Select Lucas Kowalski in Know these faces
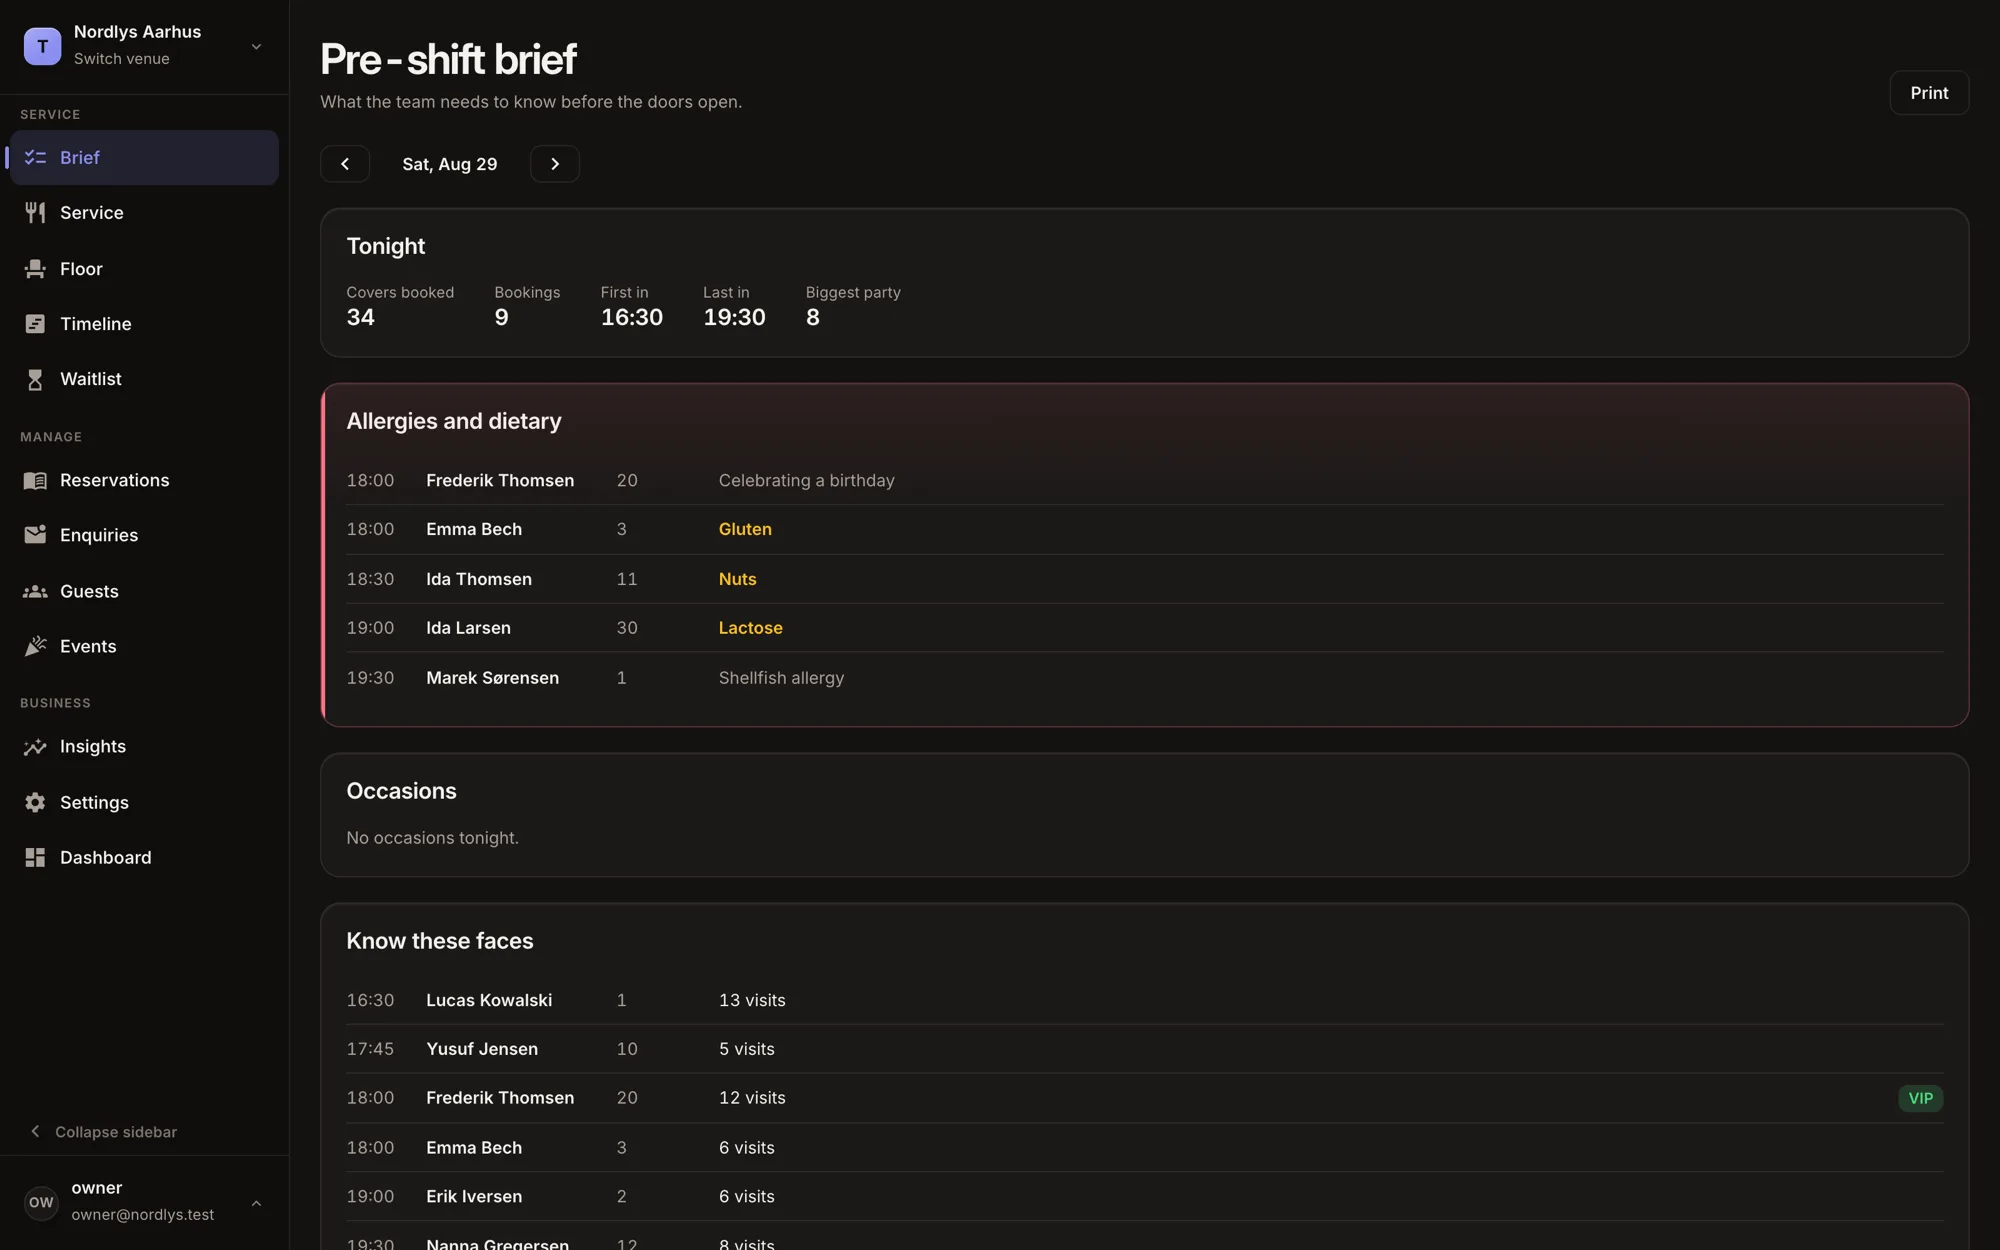This screenshot has width=2000, height=1250. (489, 1000)
